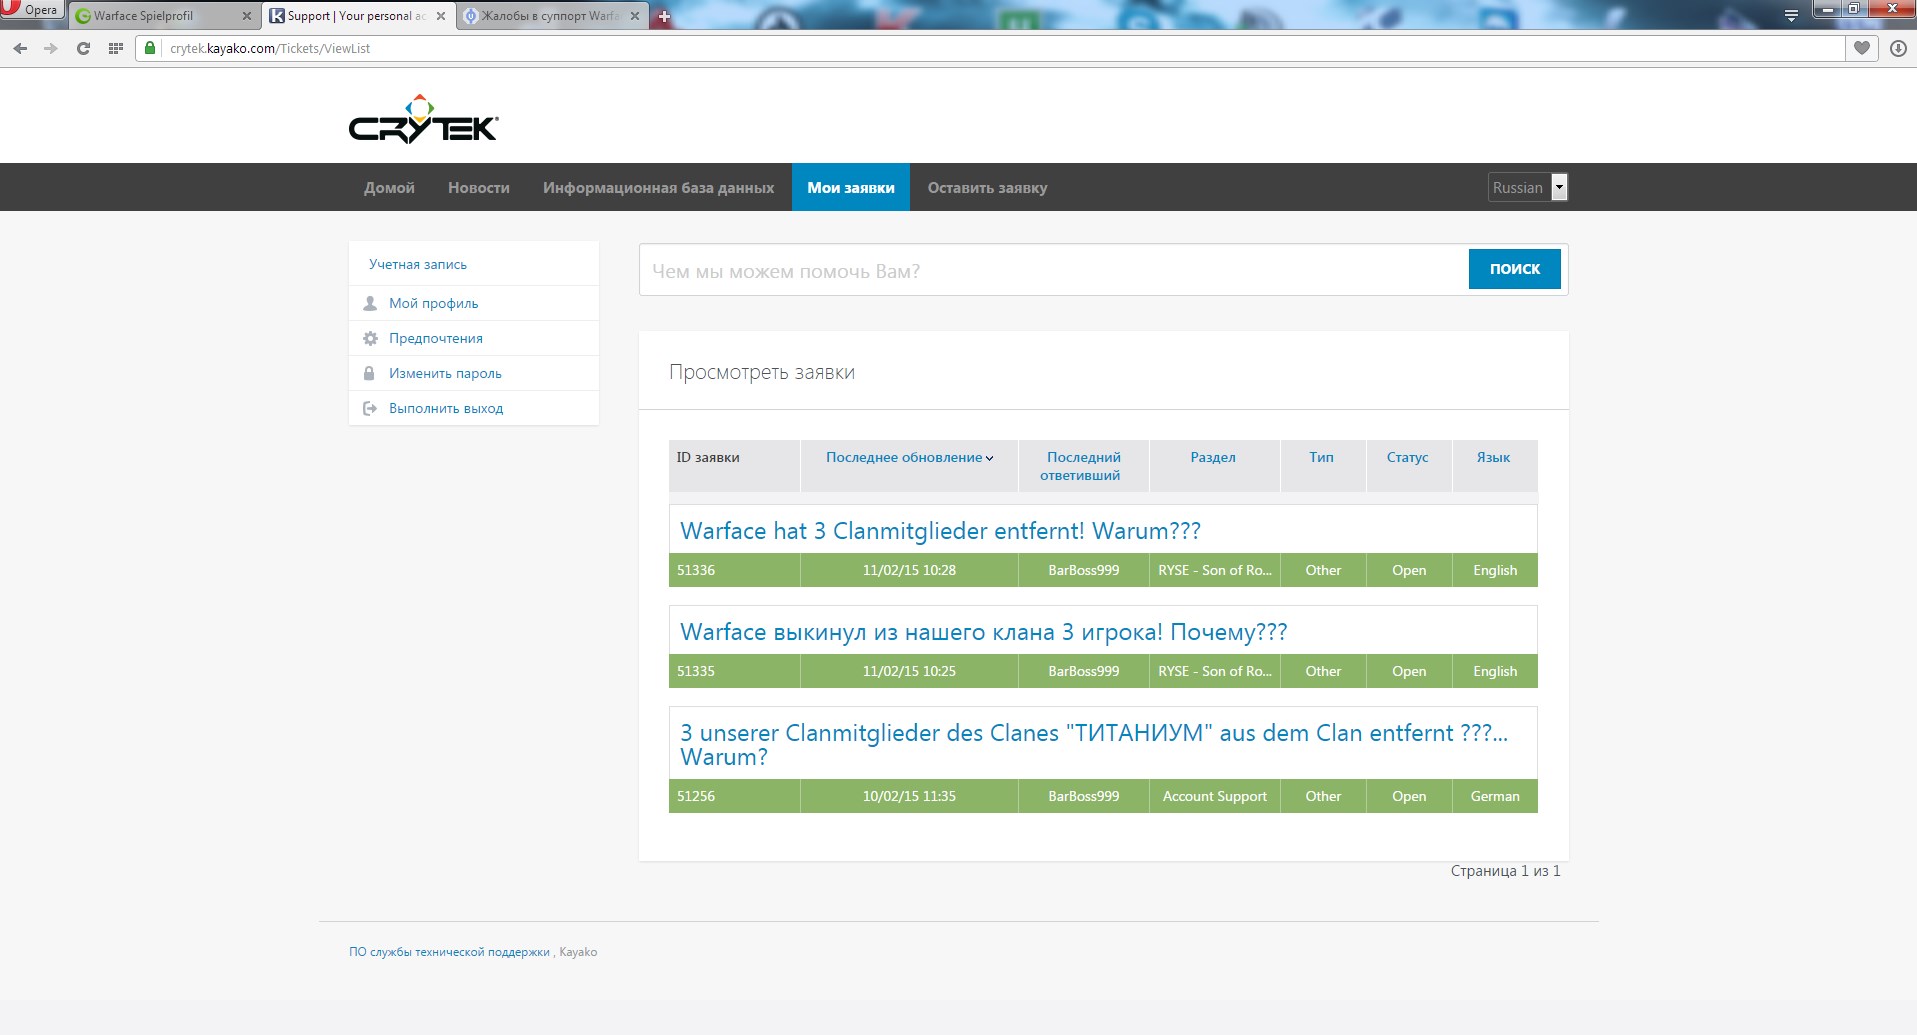Click date 10/02/15 11:35 cell
This screenshot has height=1035, width=1917.
click(x=909, y=796)
